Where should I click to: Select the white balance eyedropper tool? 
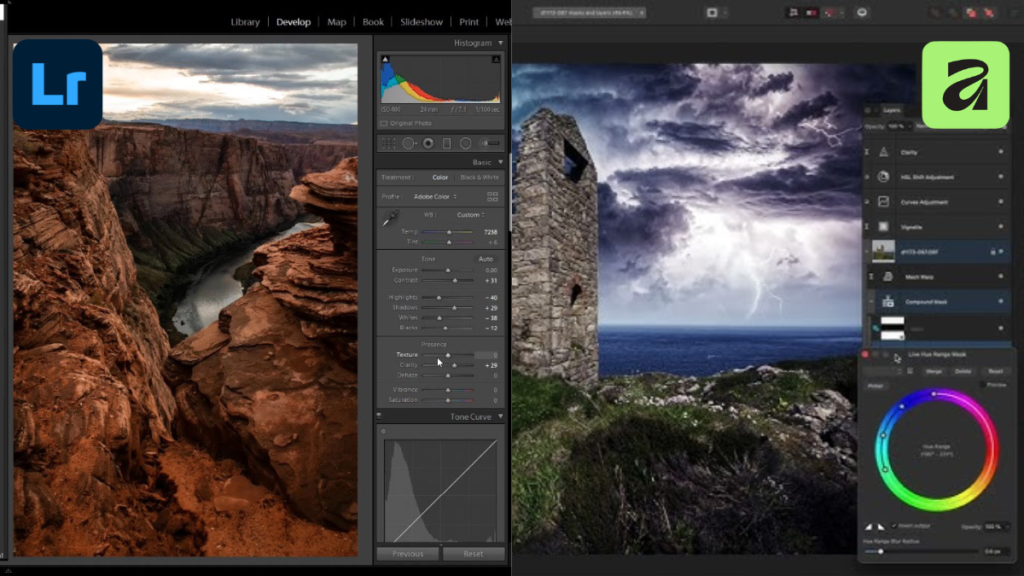[391, 218]
